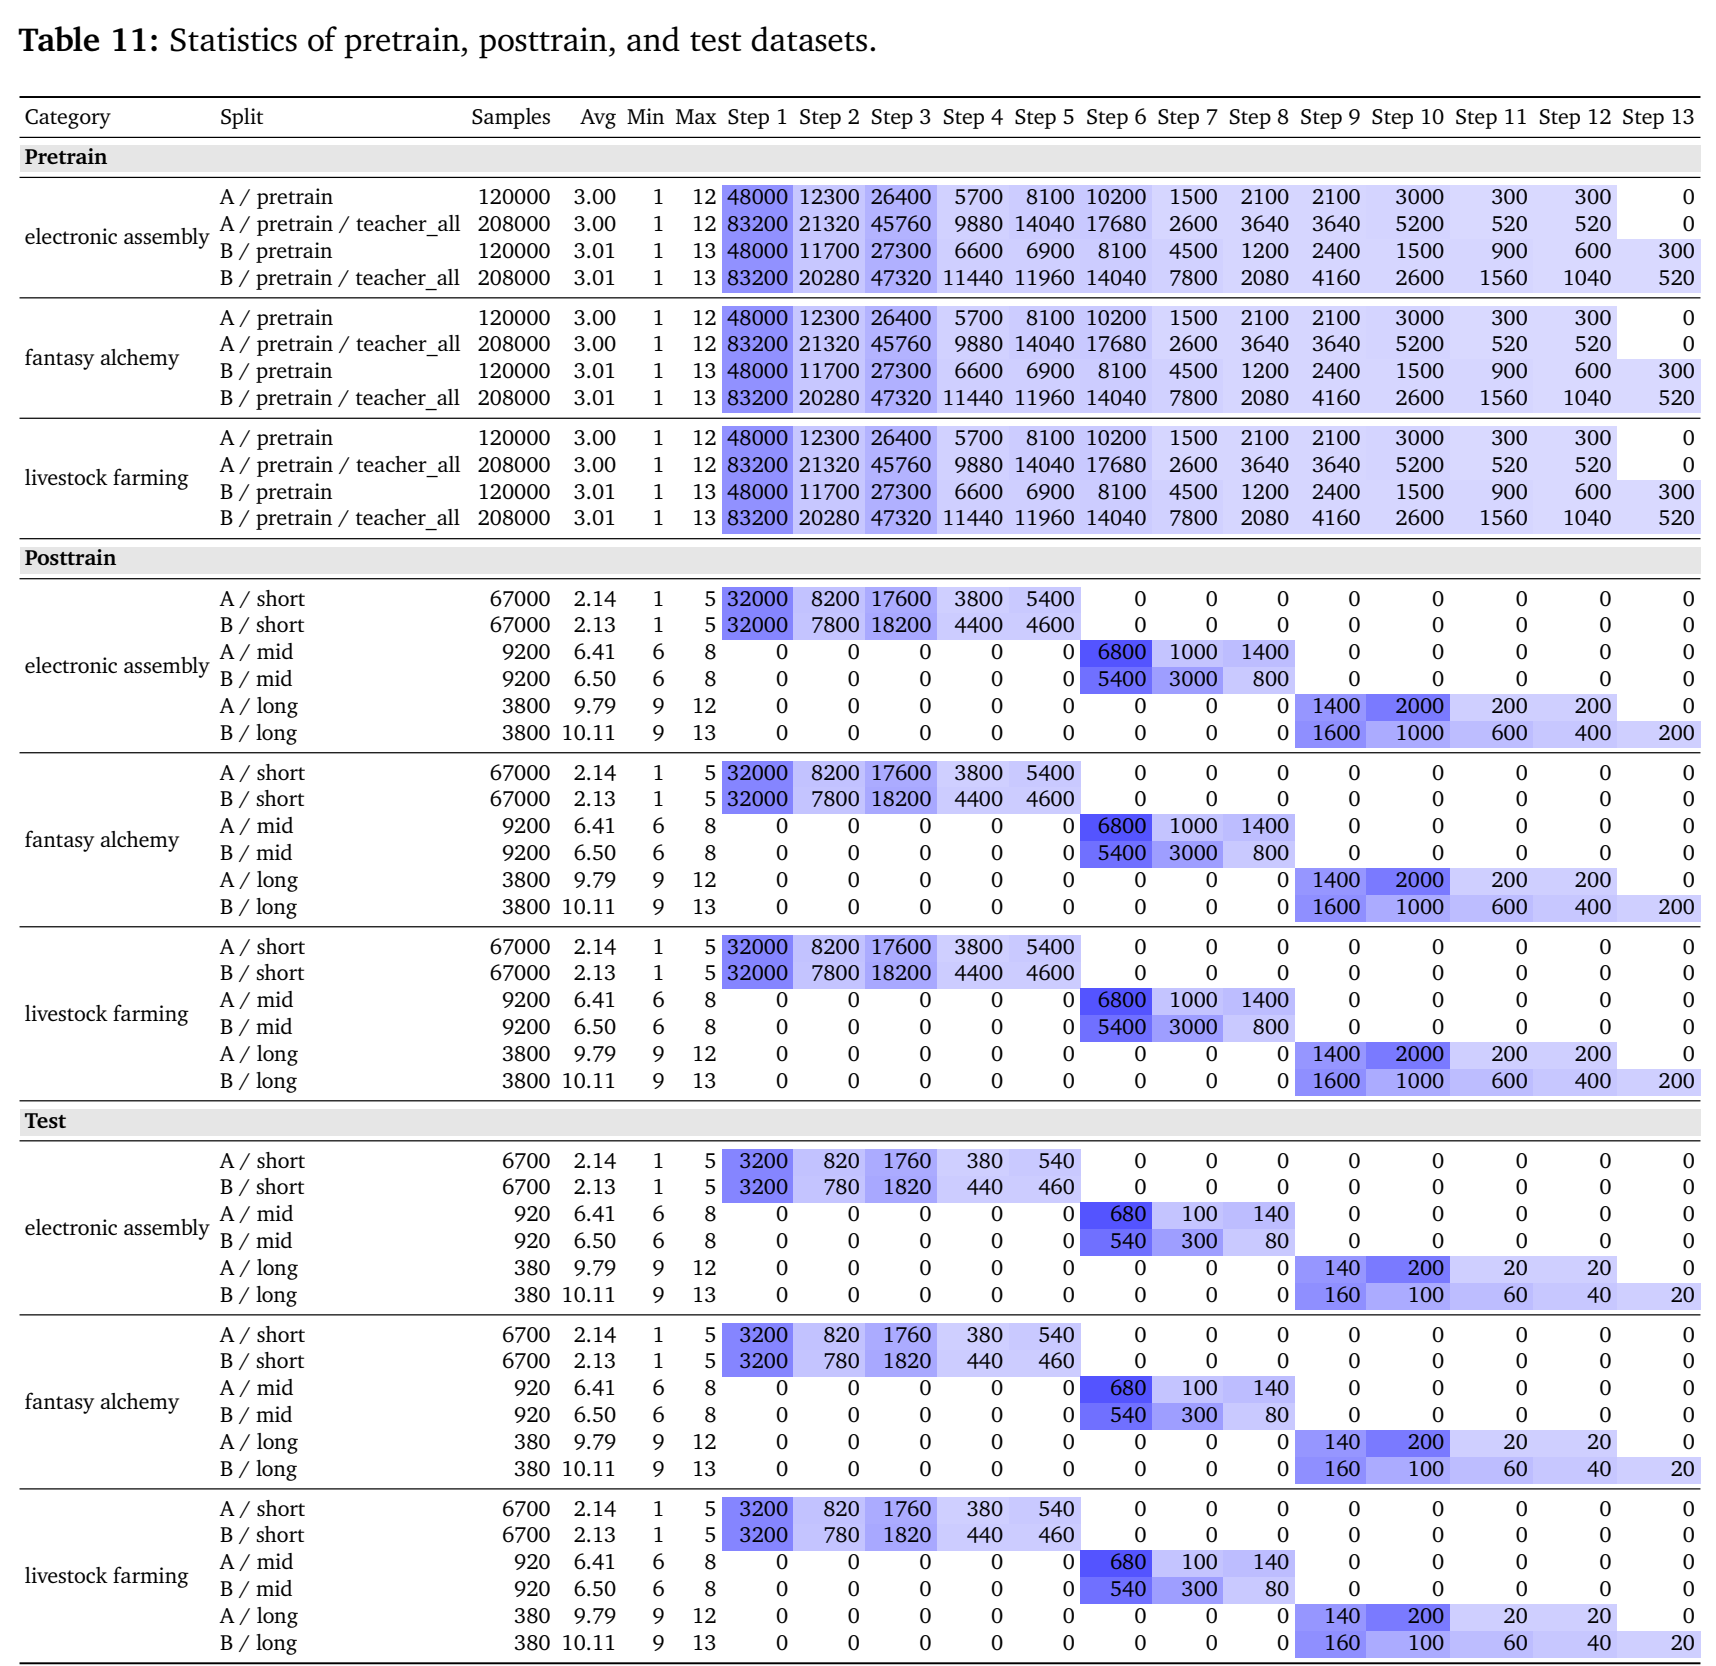Image resolution: width=1716 pixels, height=1666 pixels.
Task: Select the 'Avg' column header
Action: [x=598, y=117]
